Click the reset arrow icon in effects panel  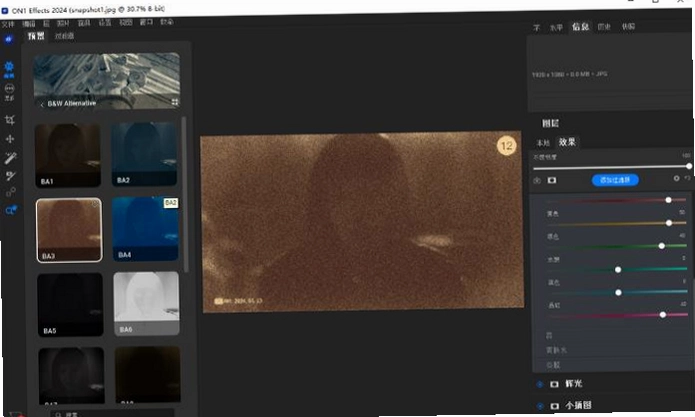(687, 178)
